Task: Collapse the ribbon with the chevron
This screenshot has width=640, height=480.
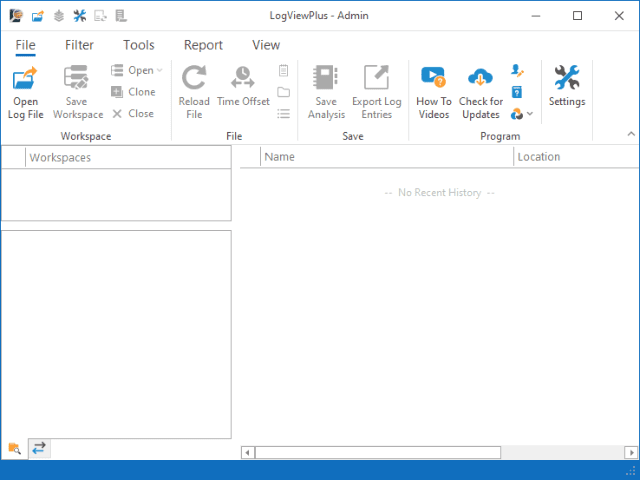Action: click(x=631, y=134)
